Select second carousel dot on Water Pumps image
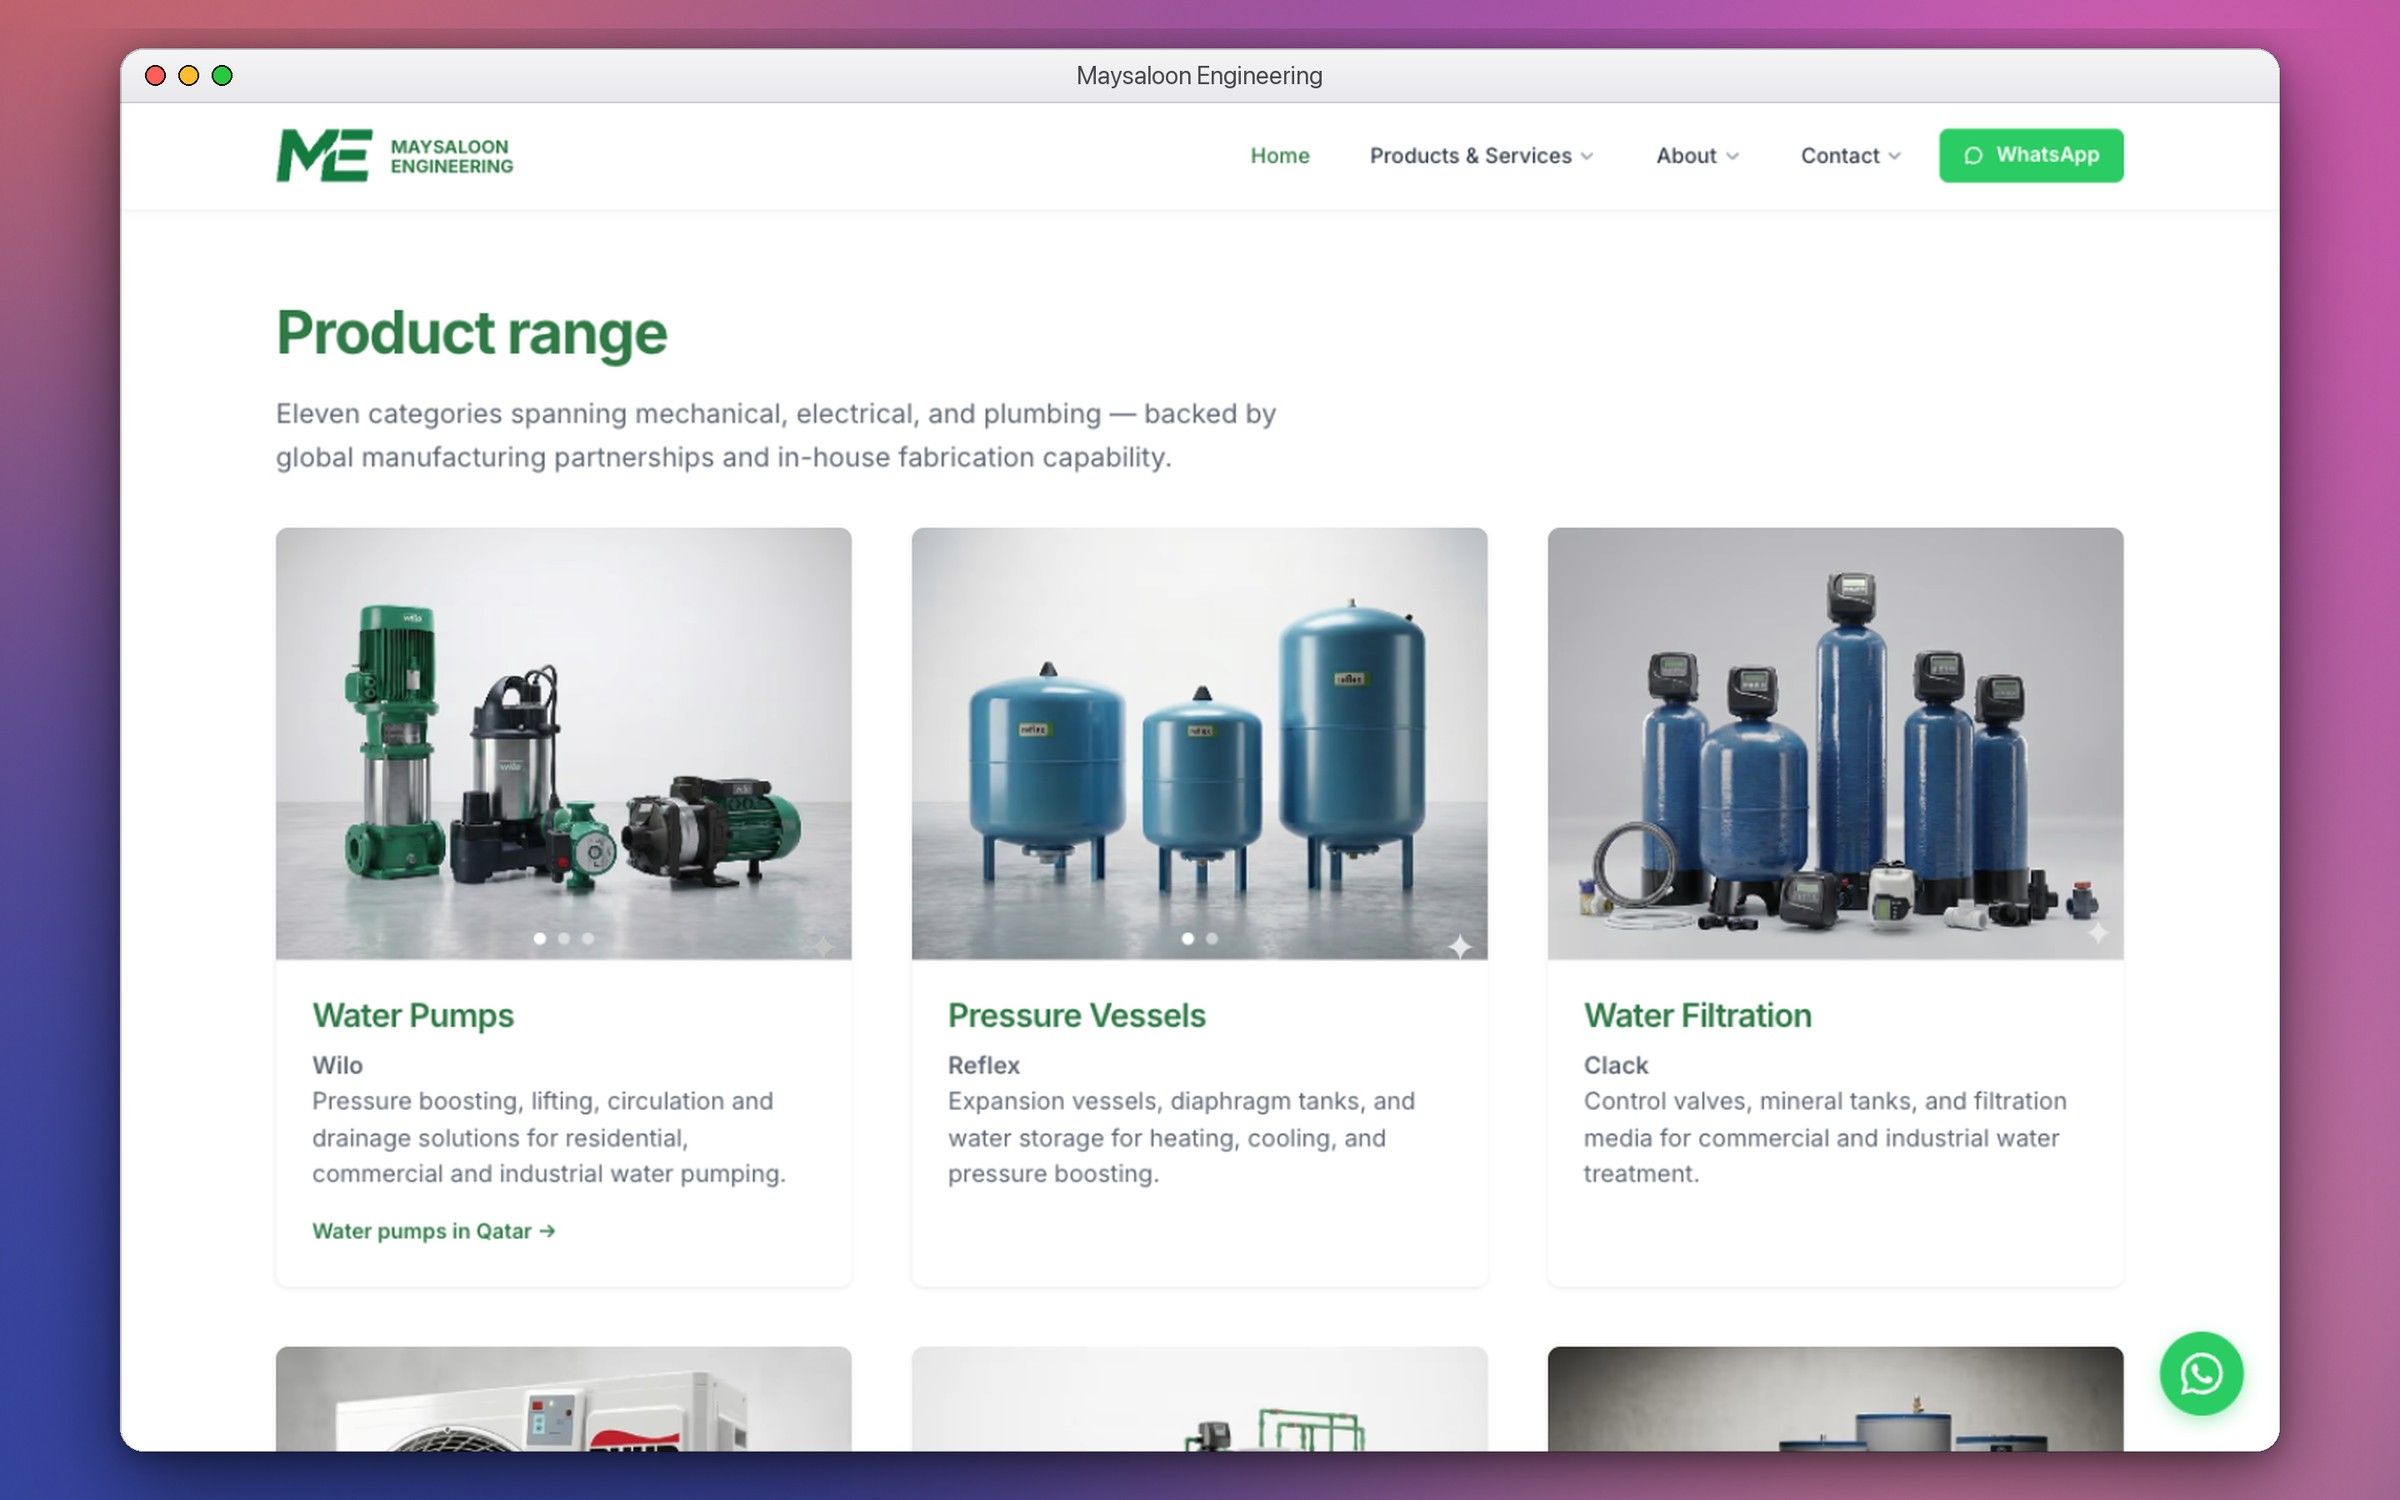2400x1500 pixels. [x=564, y=938]
